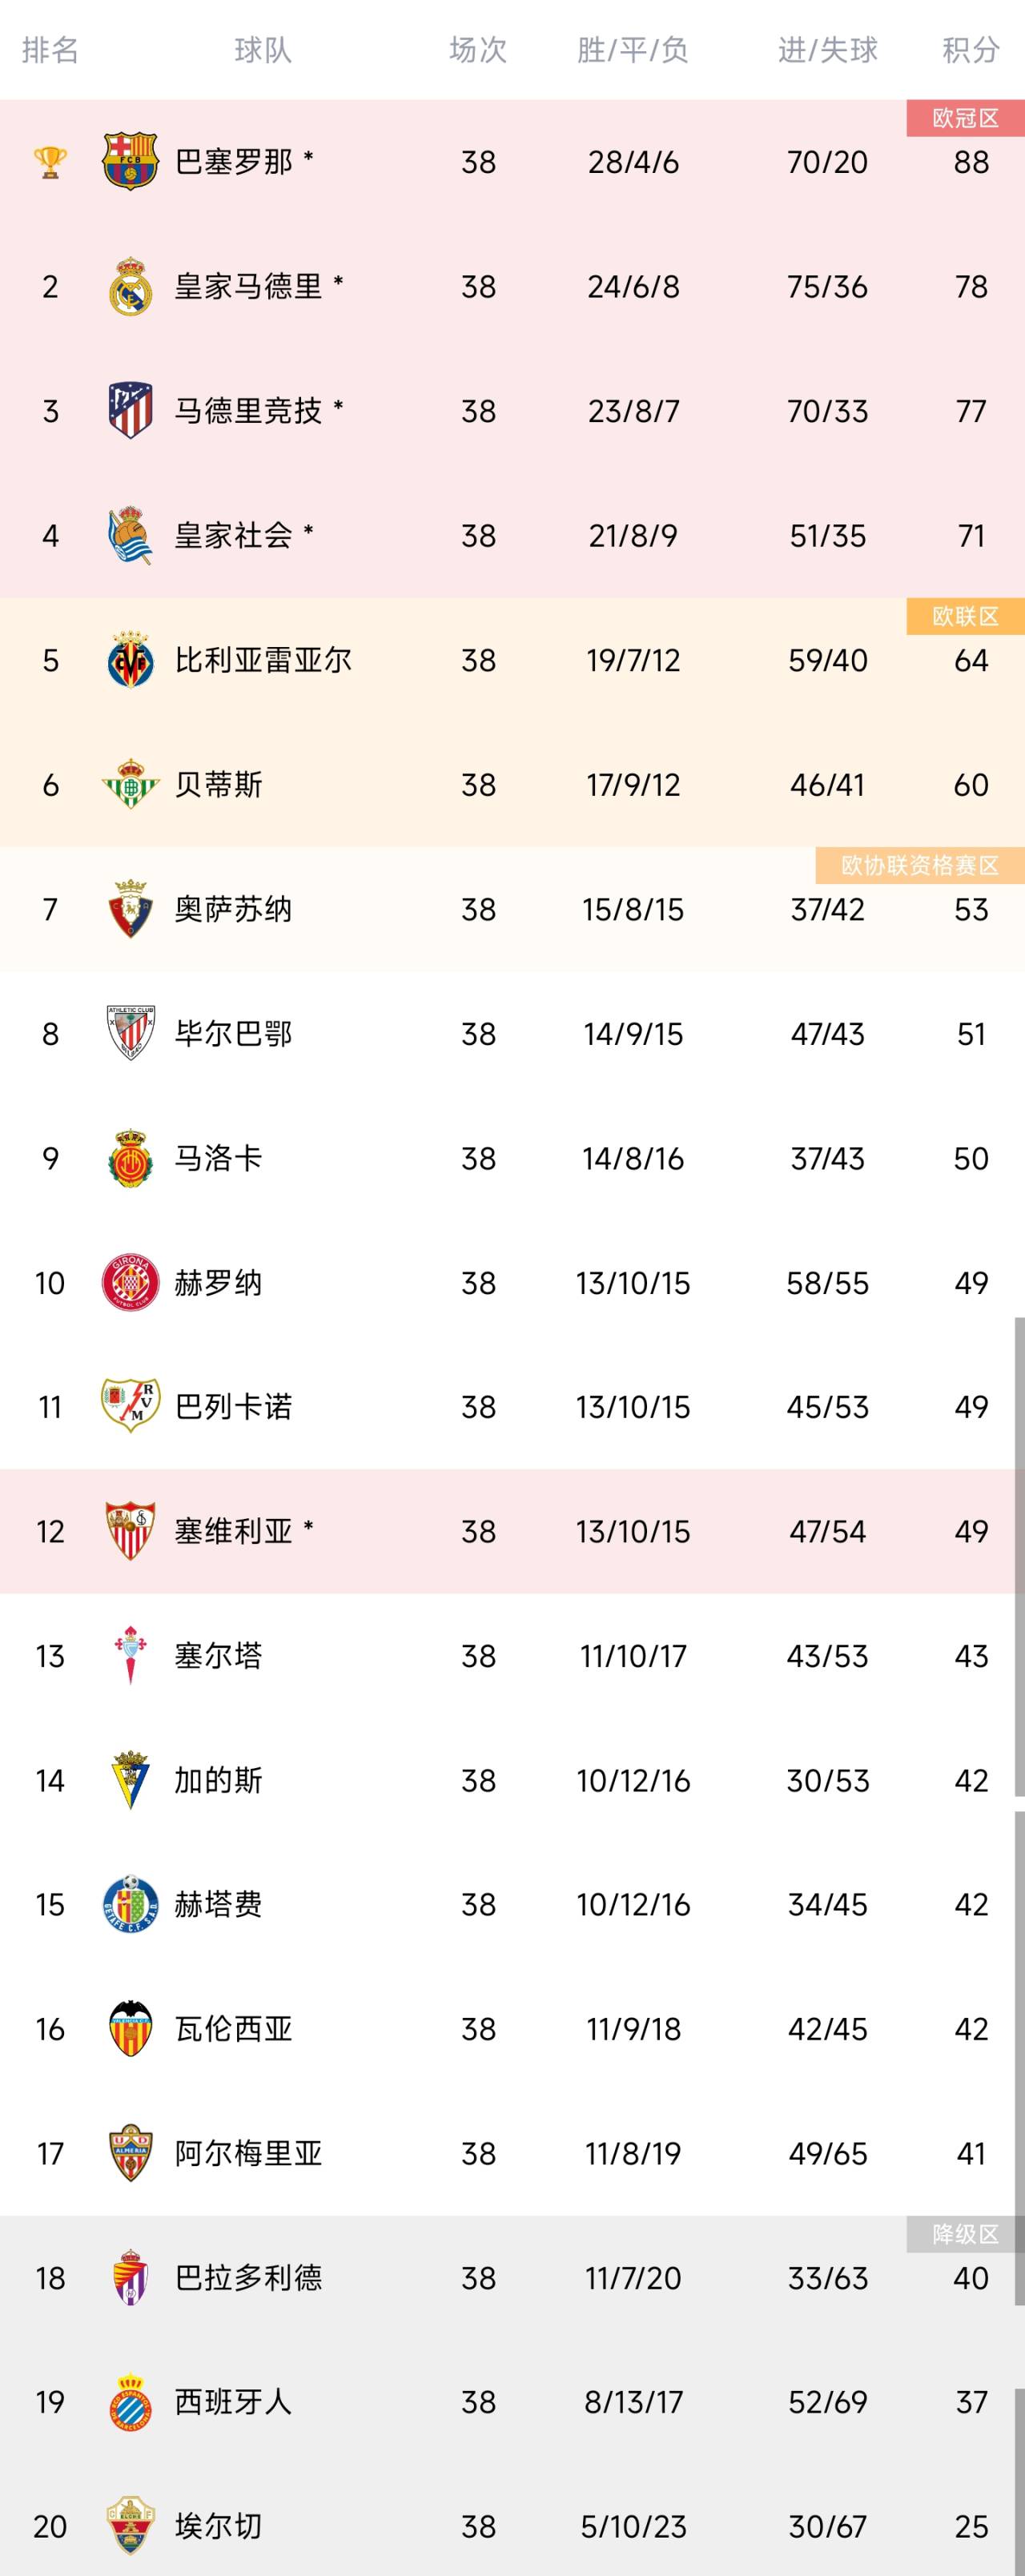This screenshot has height=2576, width=1025.
Task: Click the 皇家马德里 team logo
Action: pos(131,287)
